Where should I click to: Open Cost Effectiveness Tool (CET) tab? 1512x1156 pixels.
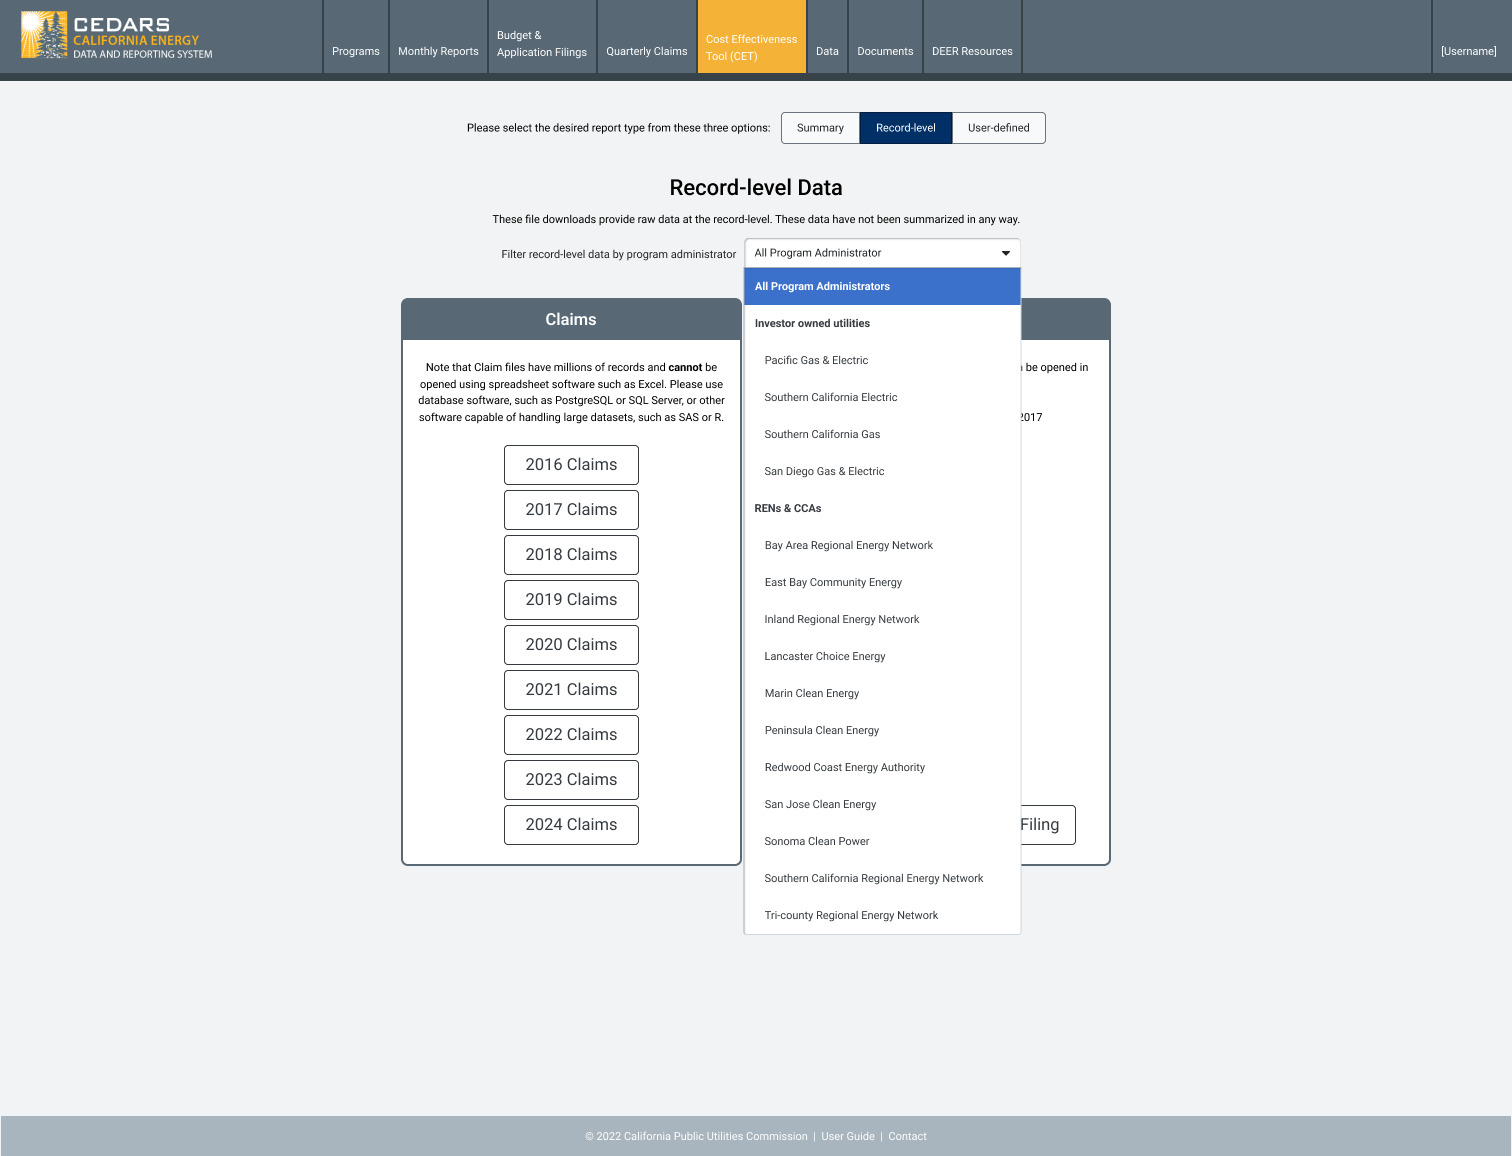coord(751,48)
